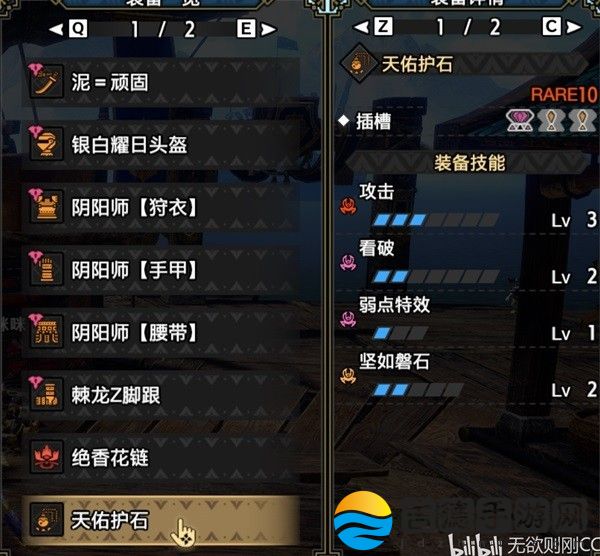Select the 阴阳师【腰带】 waist armor icon

coord(46,331)
